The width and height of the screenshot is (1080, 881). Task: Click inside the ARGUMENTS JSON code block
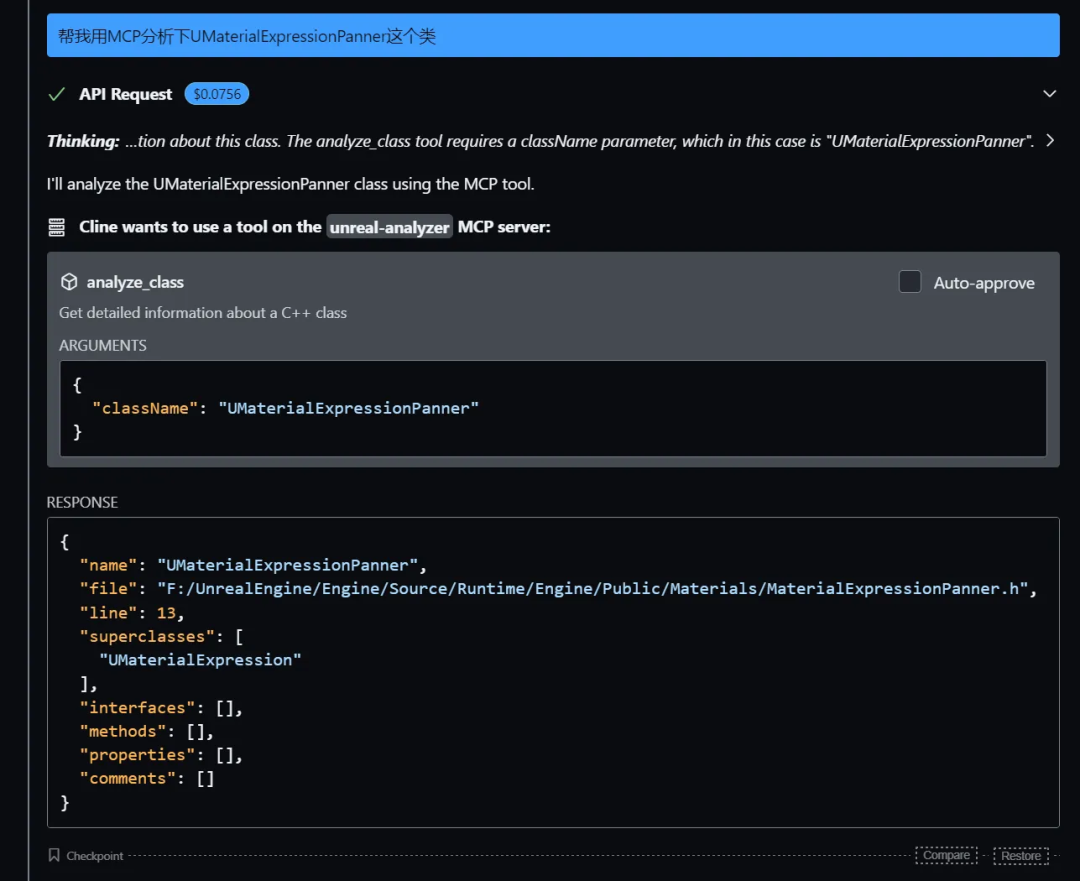(x=553, y=408)
